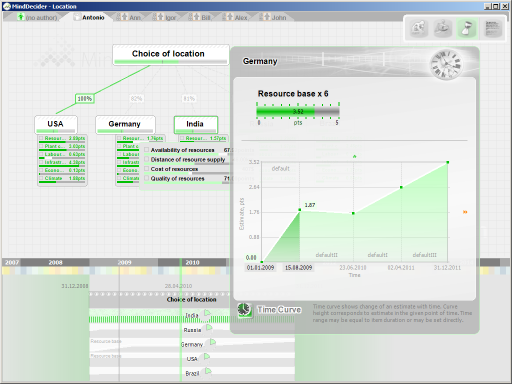
Task: Toggle the Cost of resources checkbox
Action: coord(147,169)
